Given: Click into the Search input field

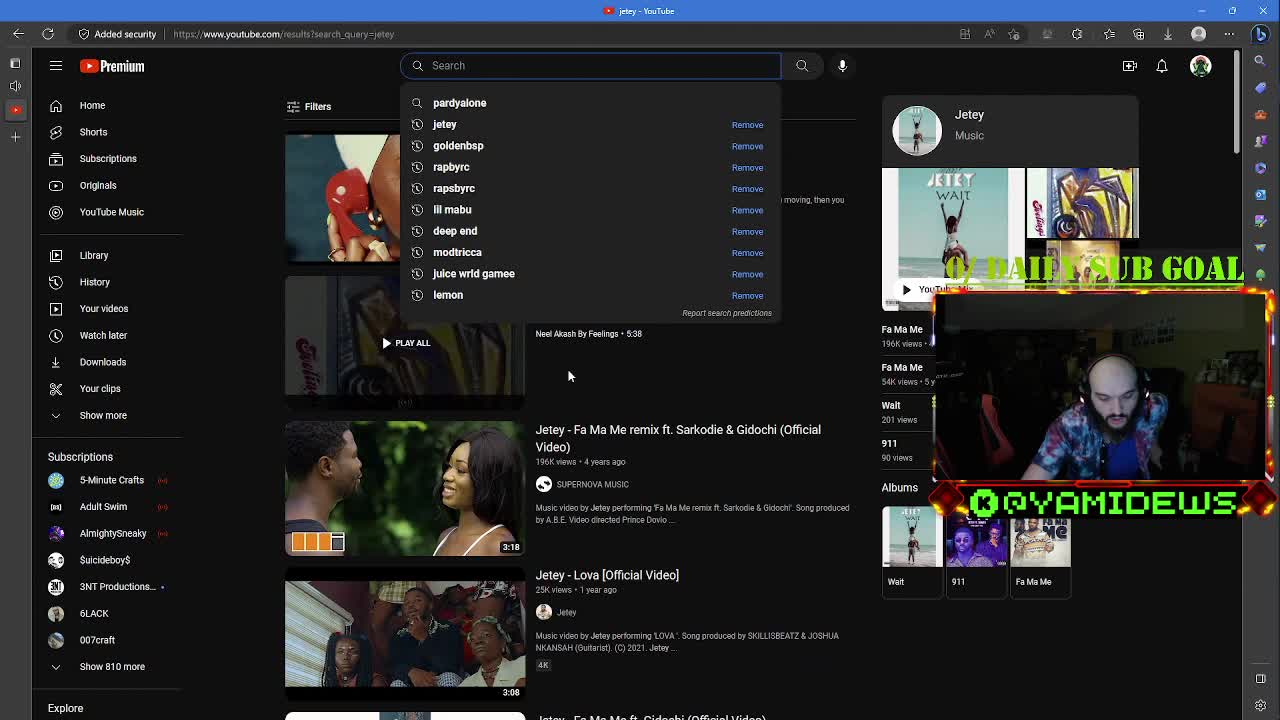Looking at the screenshot, I should point(600,66).
